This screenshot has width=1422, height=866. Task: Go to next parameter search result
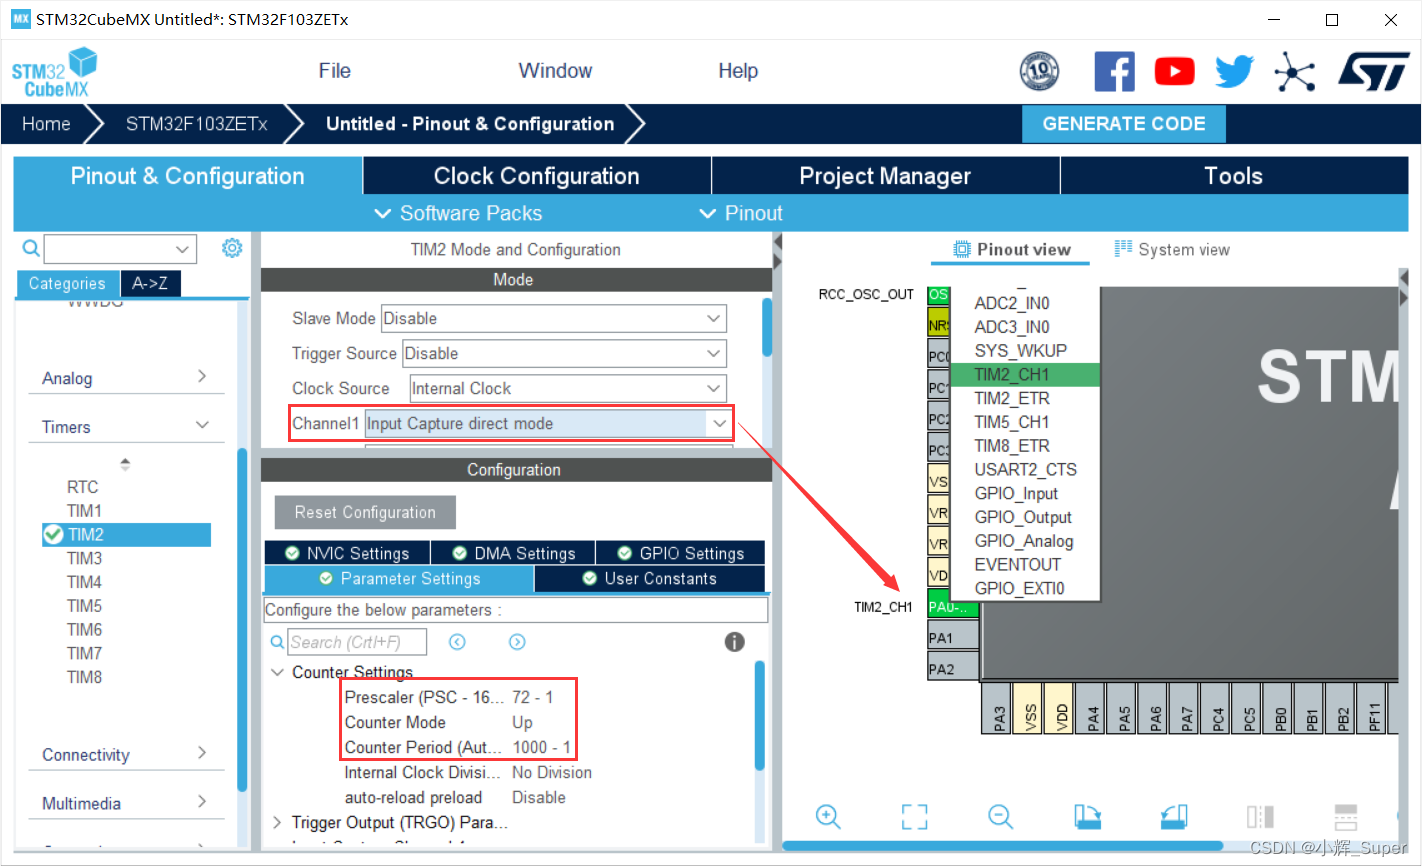[517, 642]
